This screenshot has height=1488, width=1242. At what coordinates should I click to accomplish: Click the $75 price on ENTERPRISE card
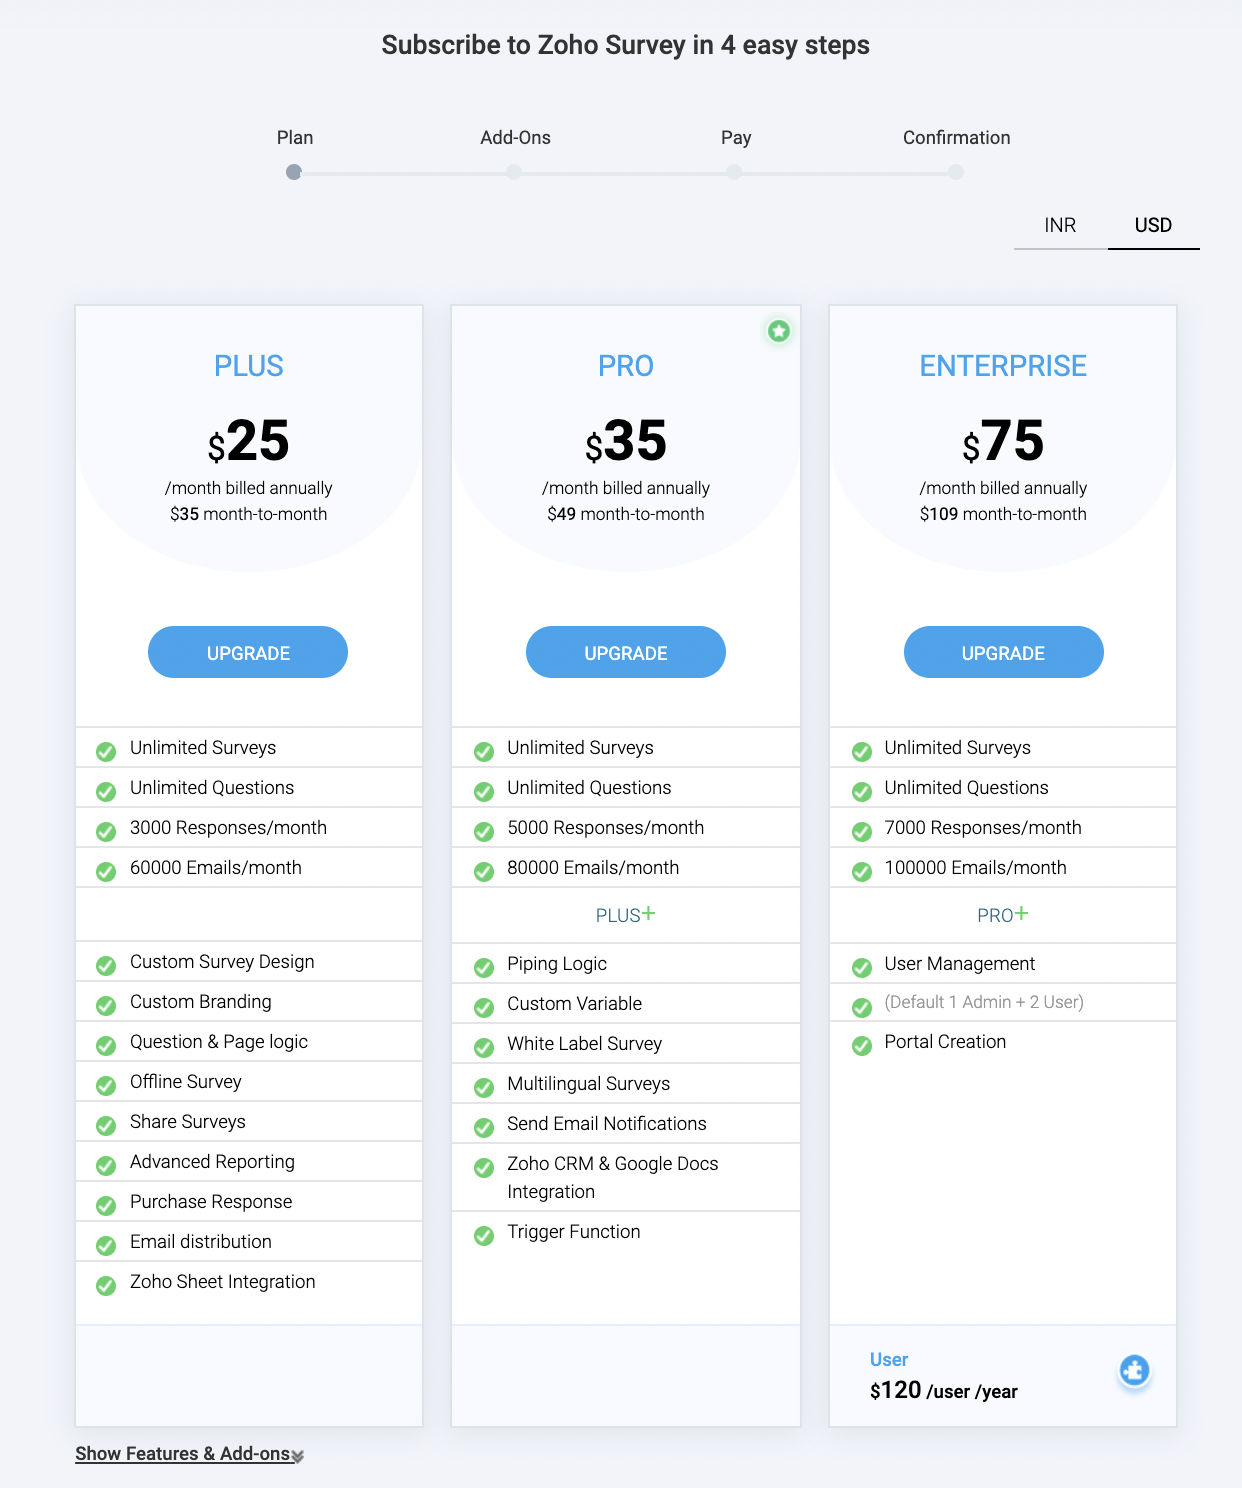tap(1003, 441)
